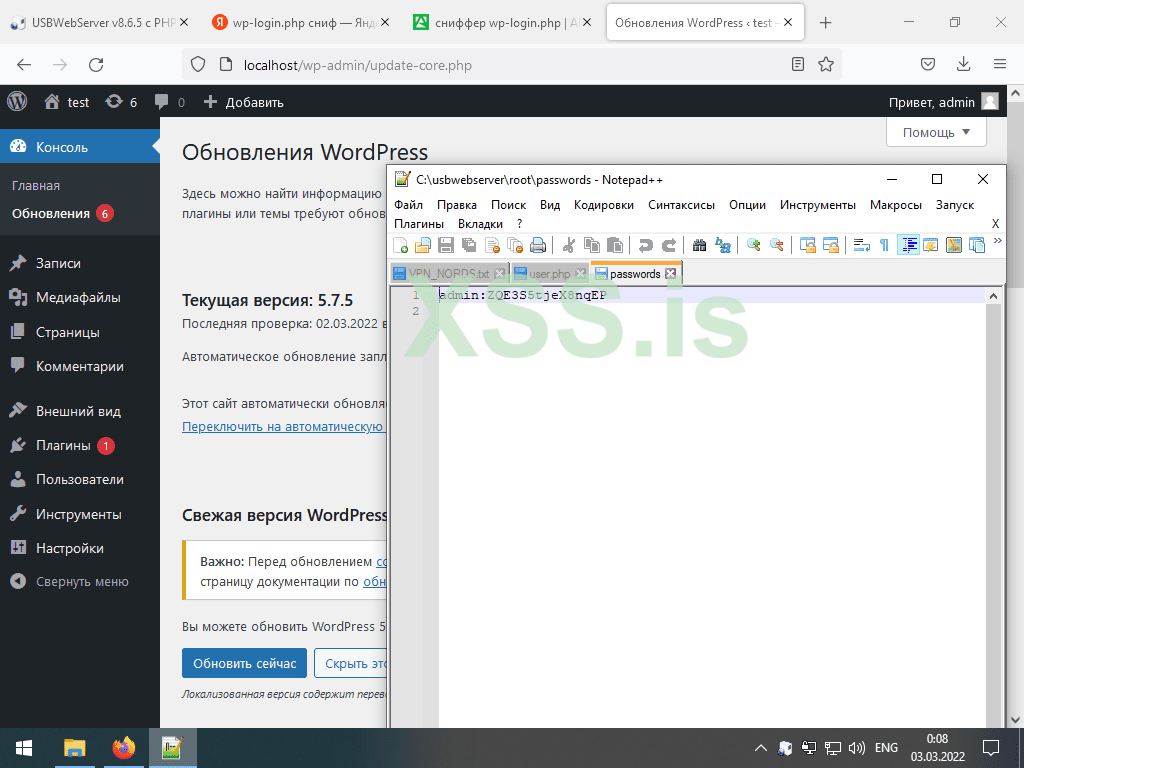Expand hidden Notepad++ toolbar items chevron
Screen dimensions: 1152x768
pyautogui.click(x=998, y=240)
